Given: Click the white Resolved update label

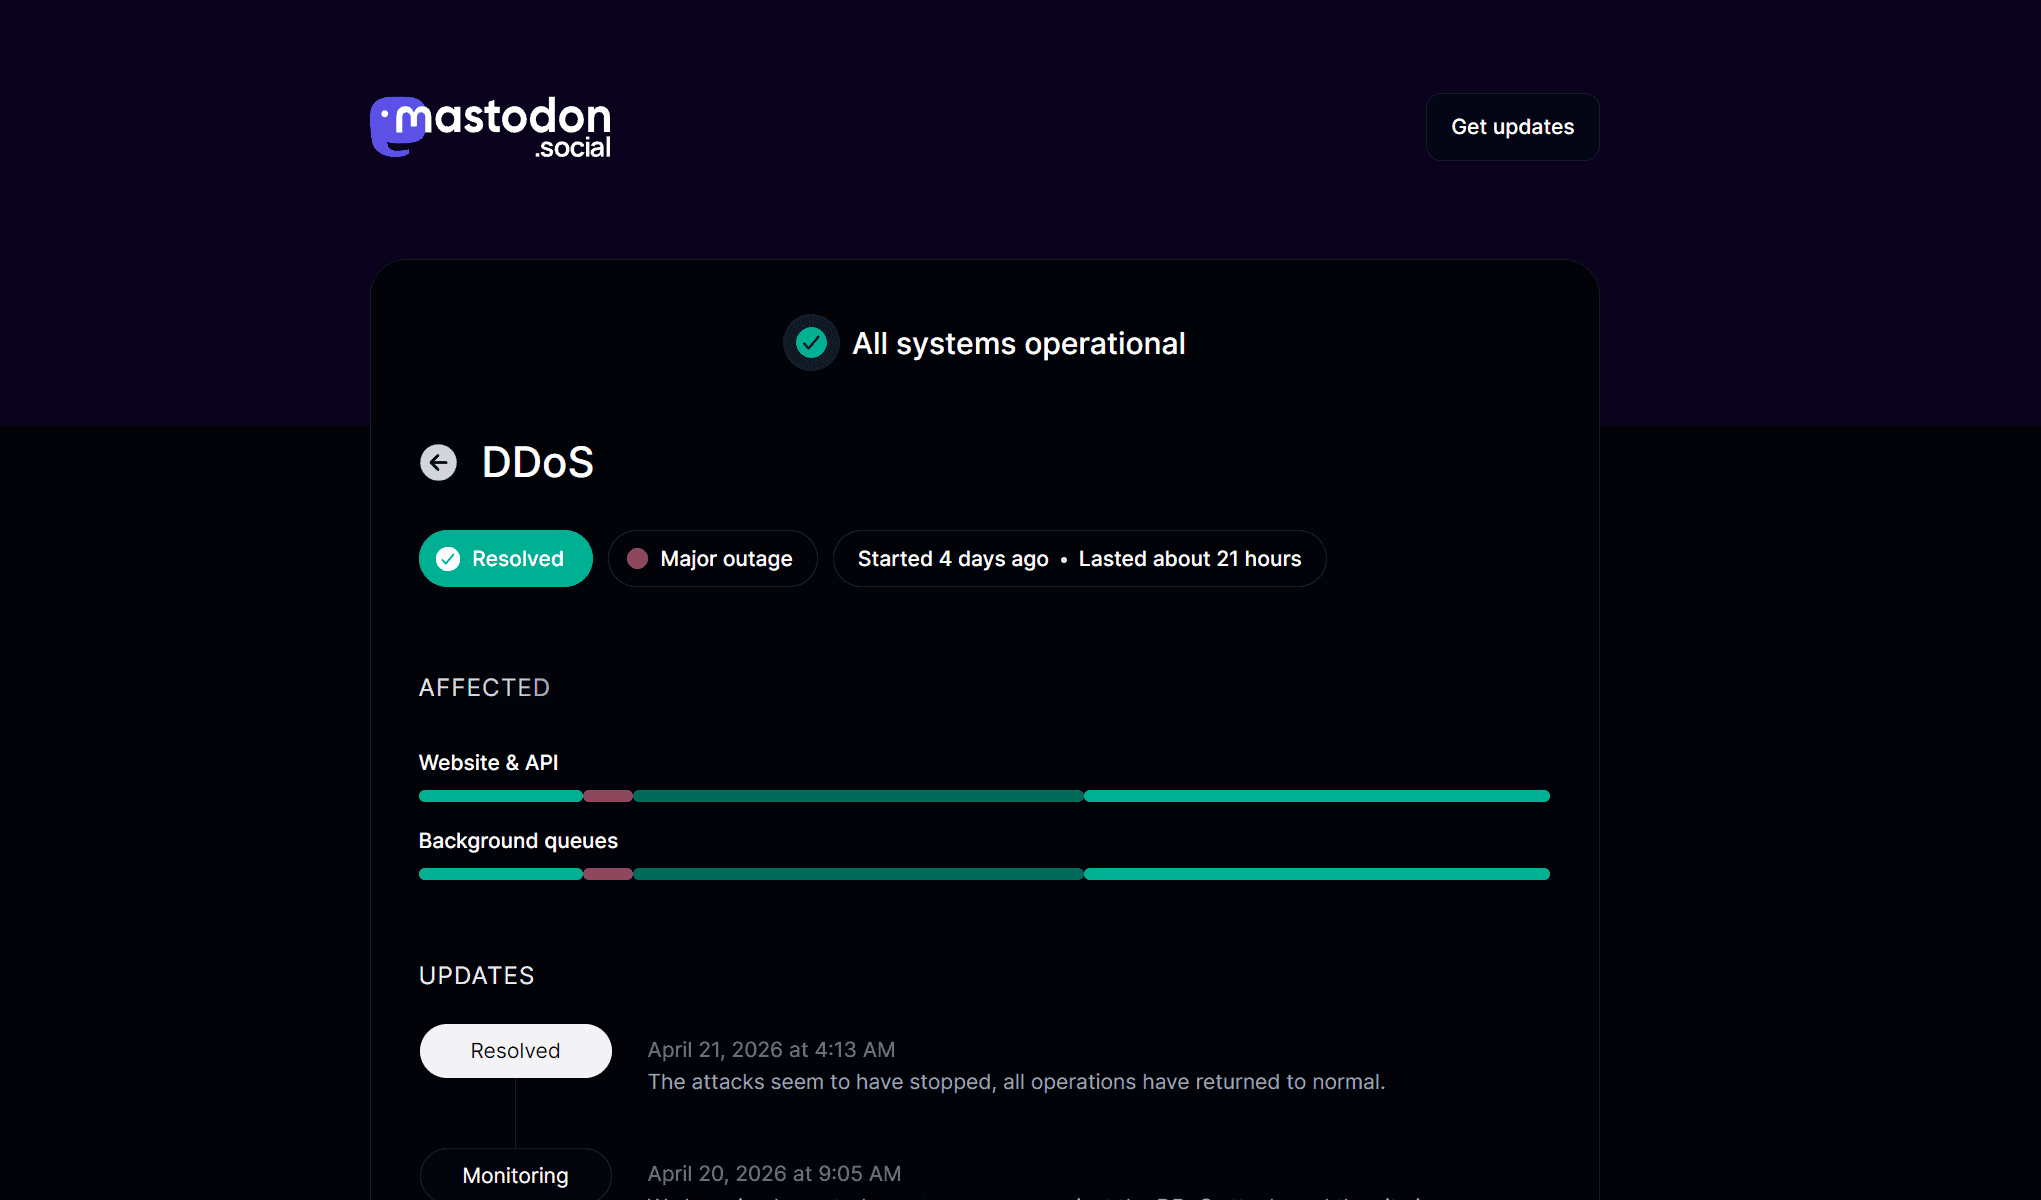Looking at the screenshot, I should (515, 1051).
